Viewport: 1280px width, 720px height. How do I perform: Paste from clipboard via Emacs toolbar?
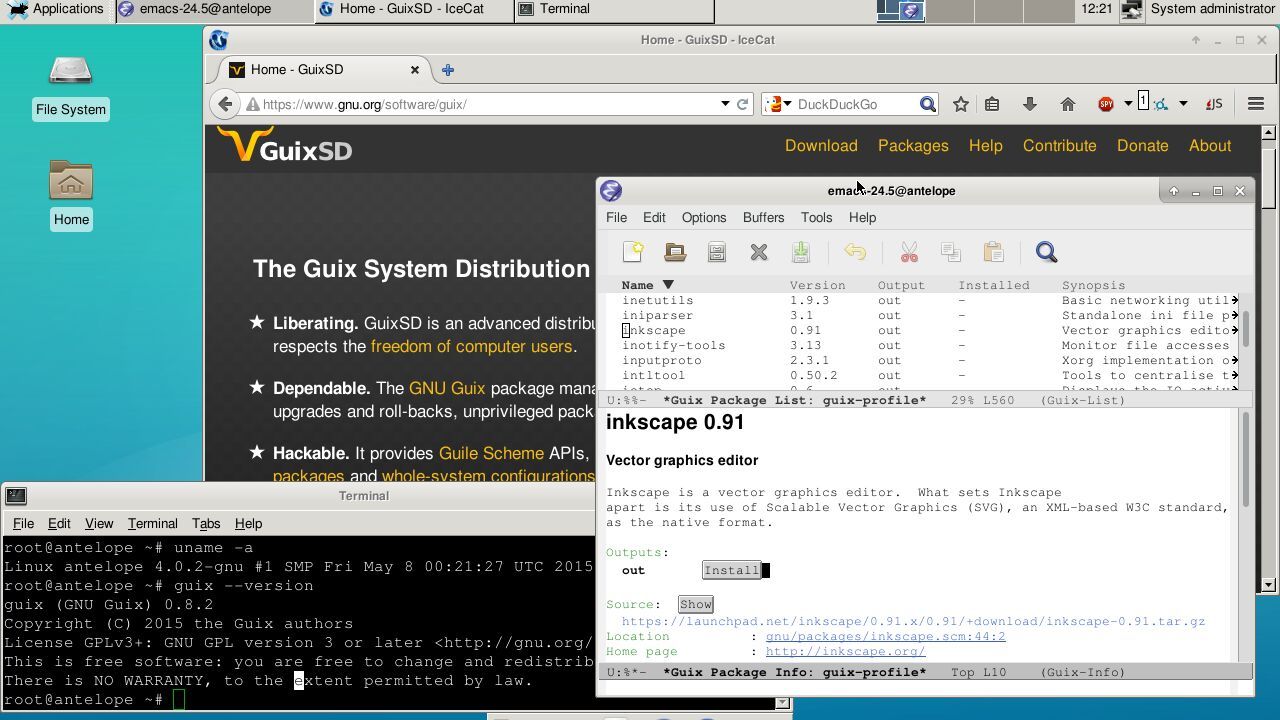click(x=994, y=252)
